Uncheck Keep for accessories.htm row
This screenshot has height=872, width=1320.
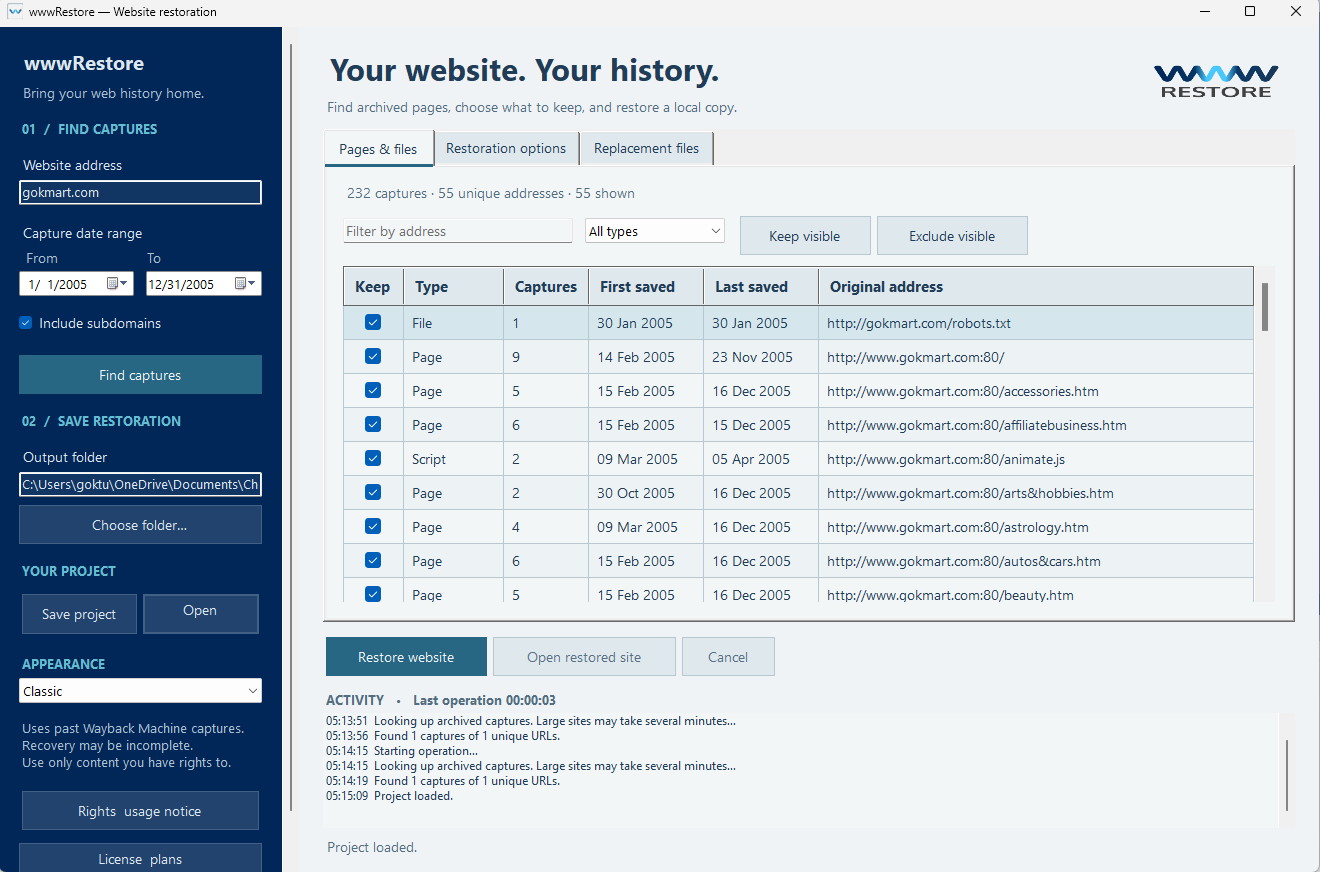coord(373,390)
